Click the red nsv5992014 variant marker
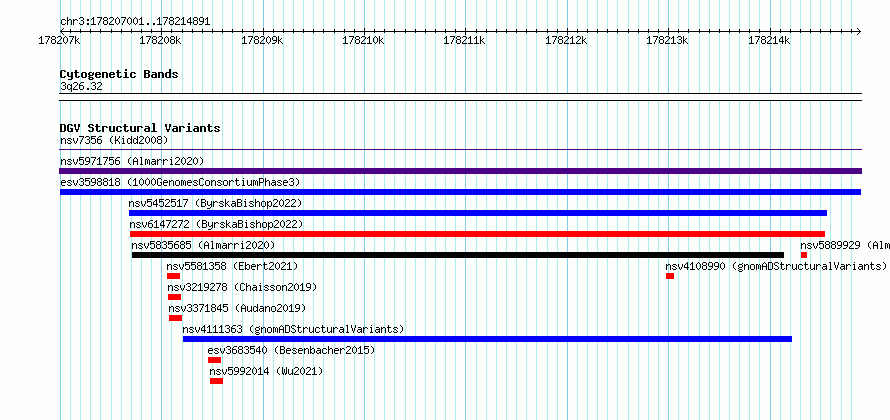 216,381
